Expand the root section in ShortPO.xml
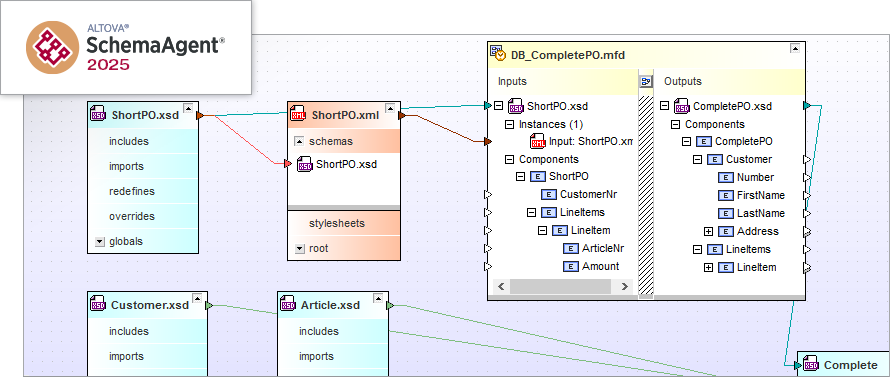 299,249
